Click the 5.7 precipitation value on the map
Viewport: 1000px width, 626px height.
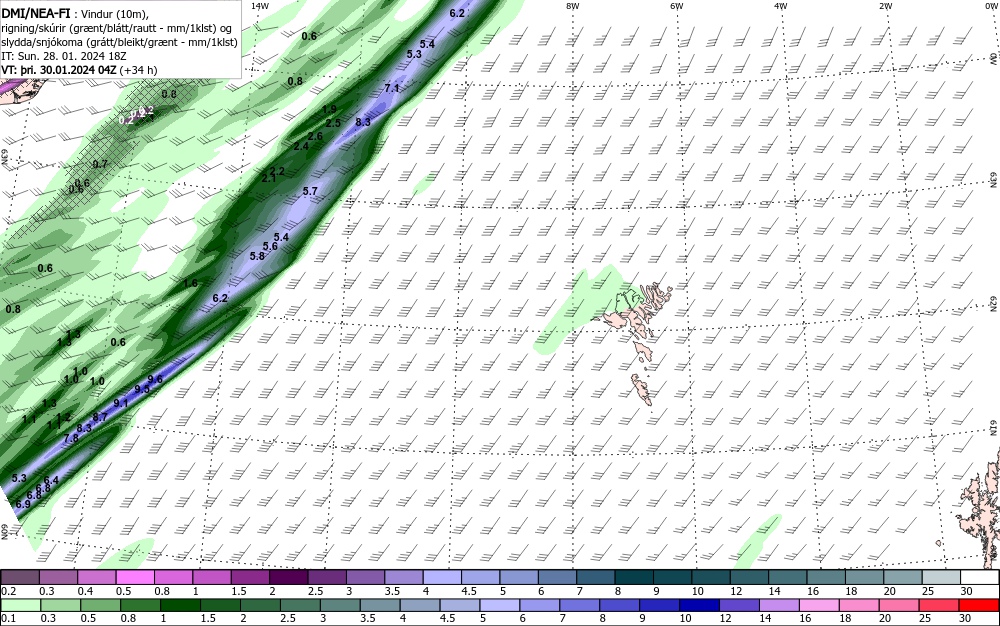[310, 191]
